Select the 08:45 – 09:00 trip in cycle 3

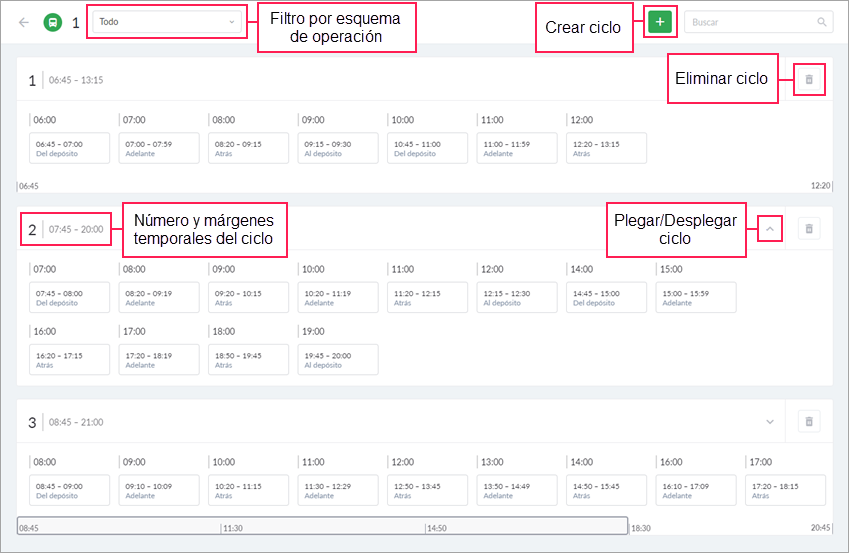(69, 490)
